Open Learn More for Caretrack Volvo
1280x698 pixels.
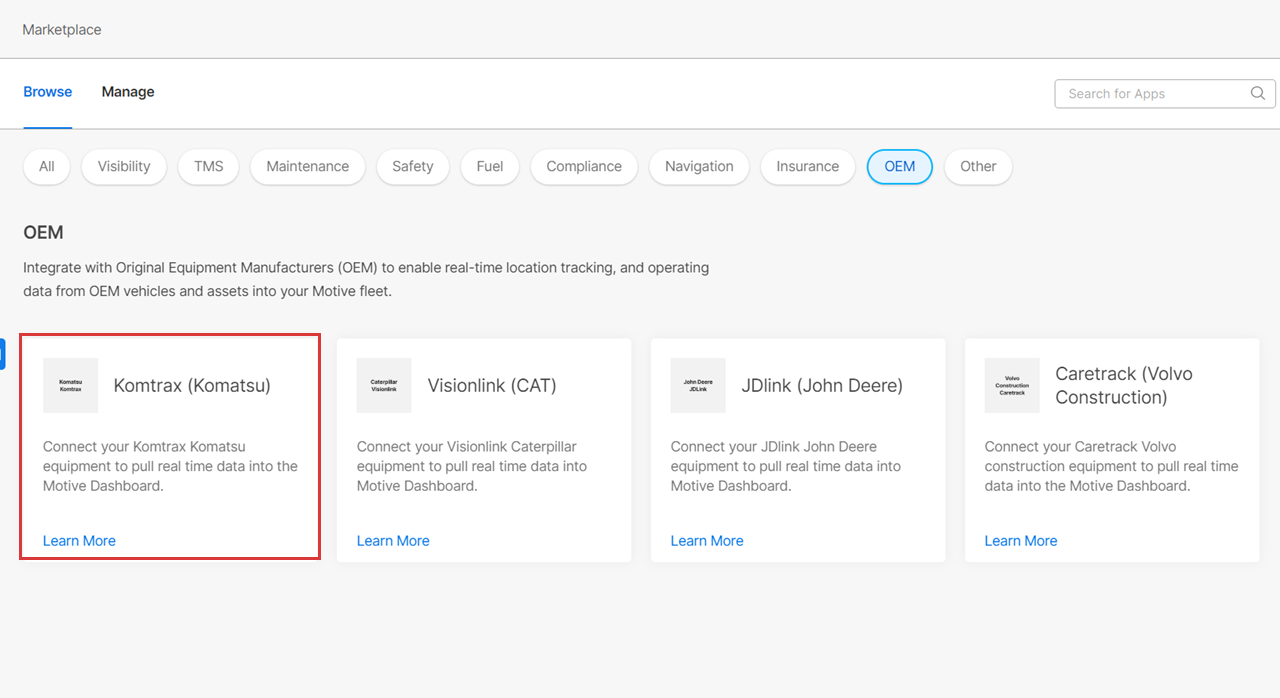pyautogui.click(x=1021, y=541)
